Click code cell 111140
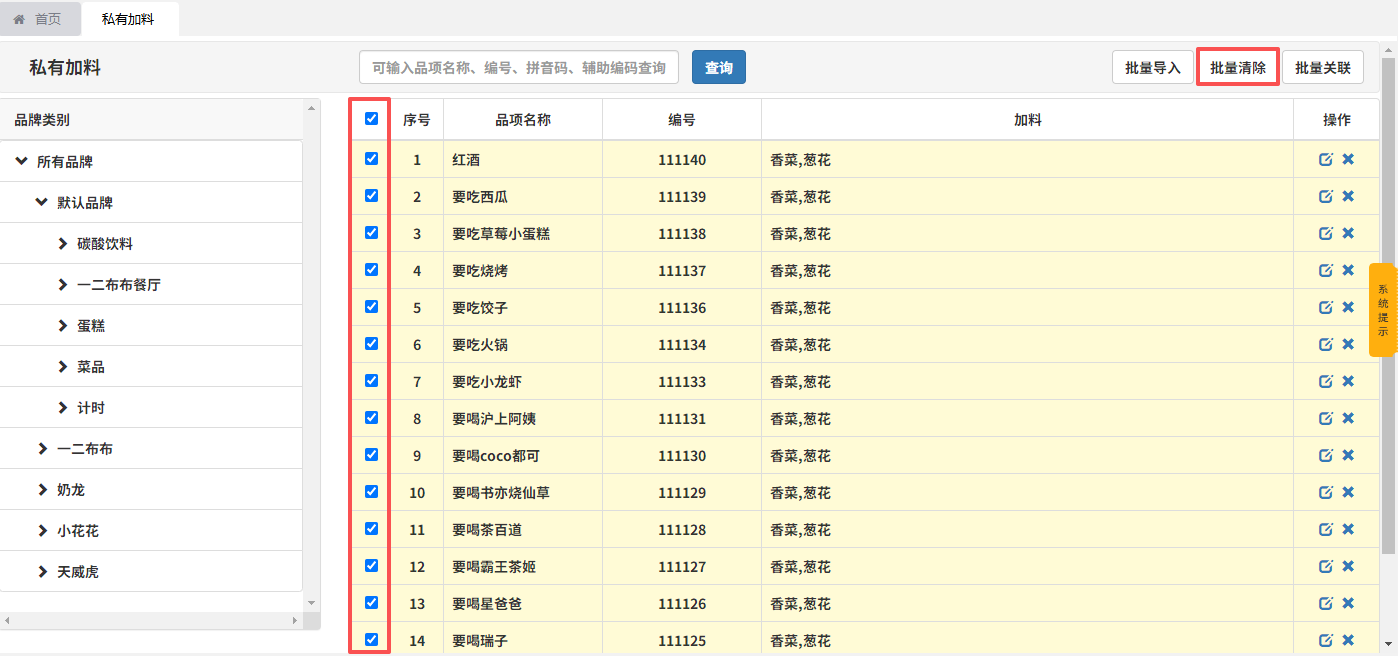 (x=682, y=160)
